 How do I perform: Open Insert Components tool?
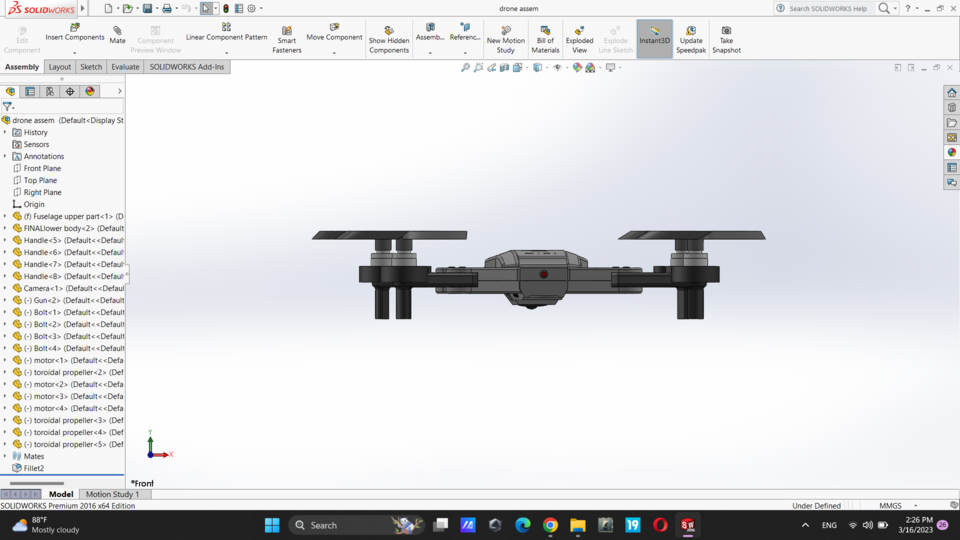pyautogui.click(x=75, y=32)
